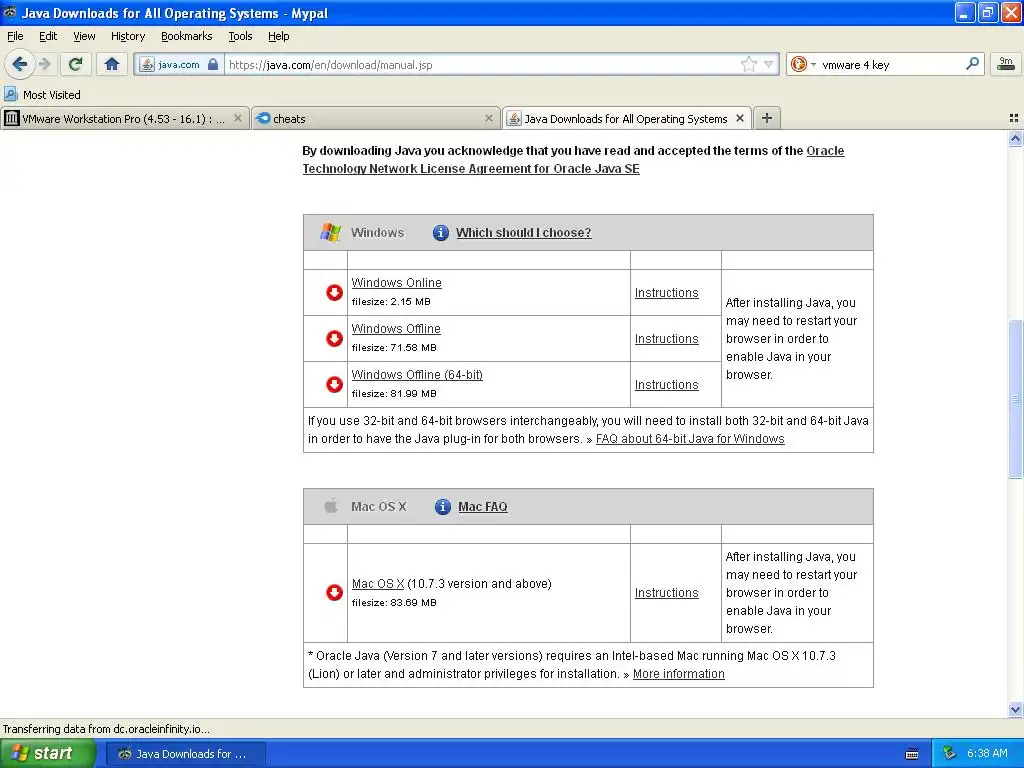Click the address bar URL field
1024x768 pixels.
point(482,65)
